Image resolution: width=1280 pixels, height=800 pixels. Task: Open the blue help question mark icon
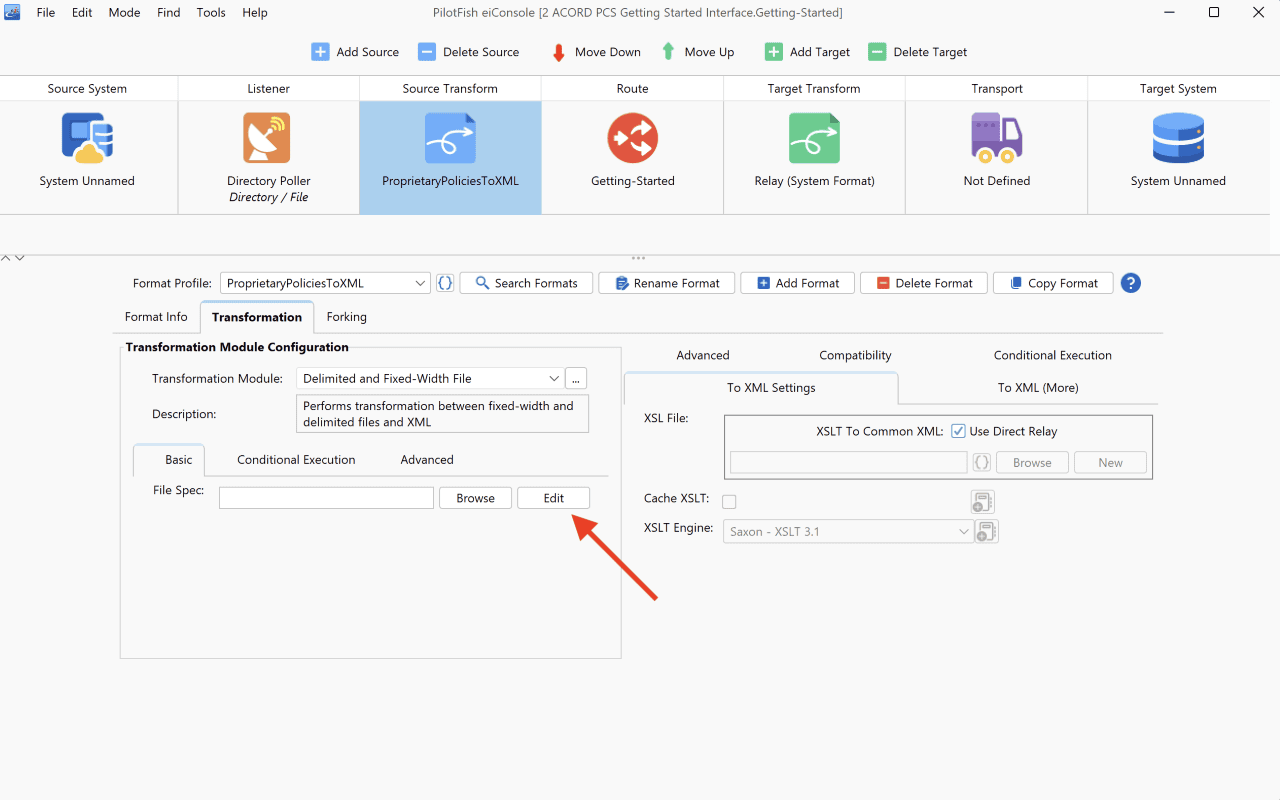click(1131, 283)
